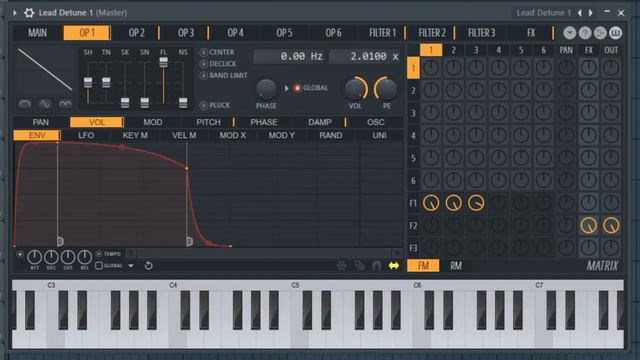Viewport: 640px width, 360px height.
Task: Click the operator VOL knob
Action: coord(355,89)
